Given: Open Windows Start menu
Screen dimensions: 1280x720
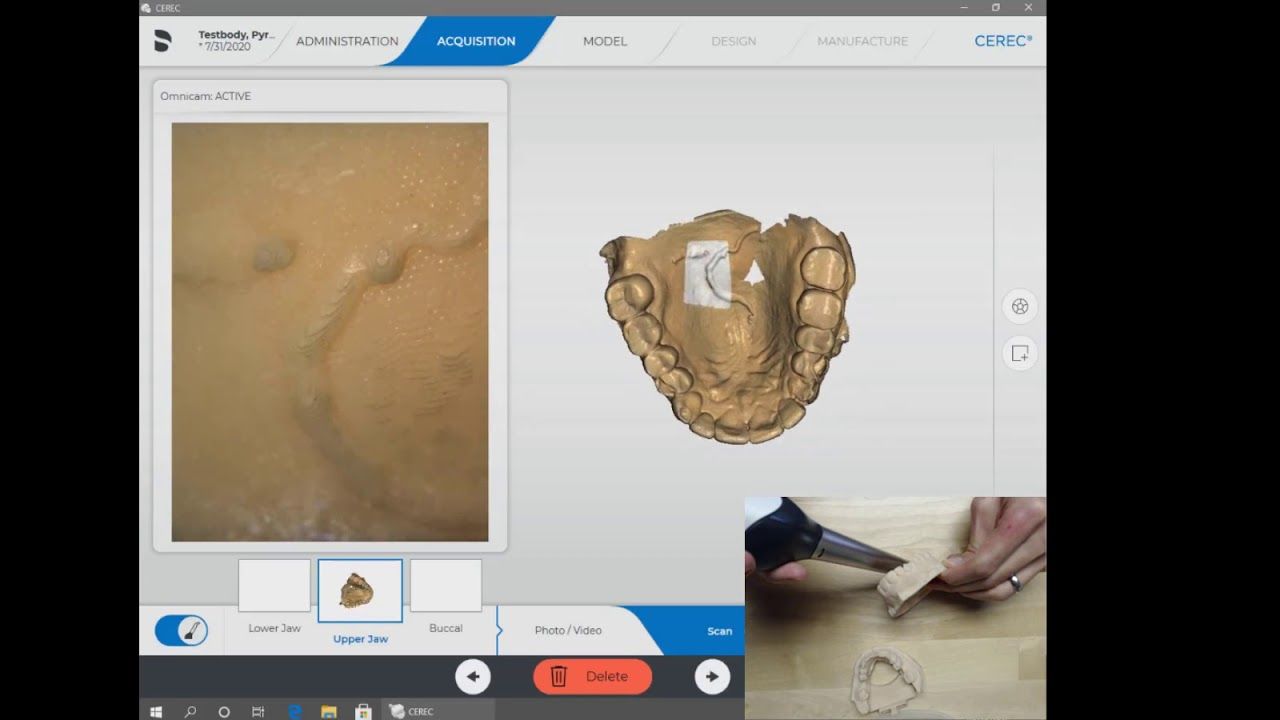Looking at the screenshot, I should (156, 711).
